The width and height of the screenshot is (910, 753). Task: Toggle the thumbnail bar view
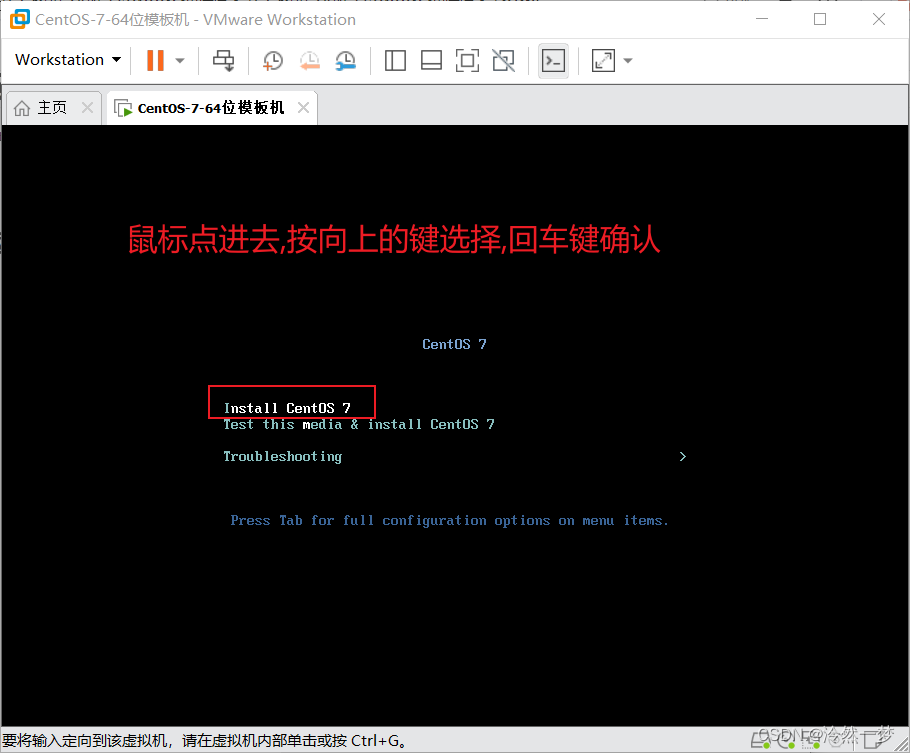(431, 60)
